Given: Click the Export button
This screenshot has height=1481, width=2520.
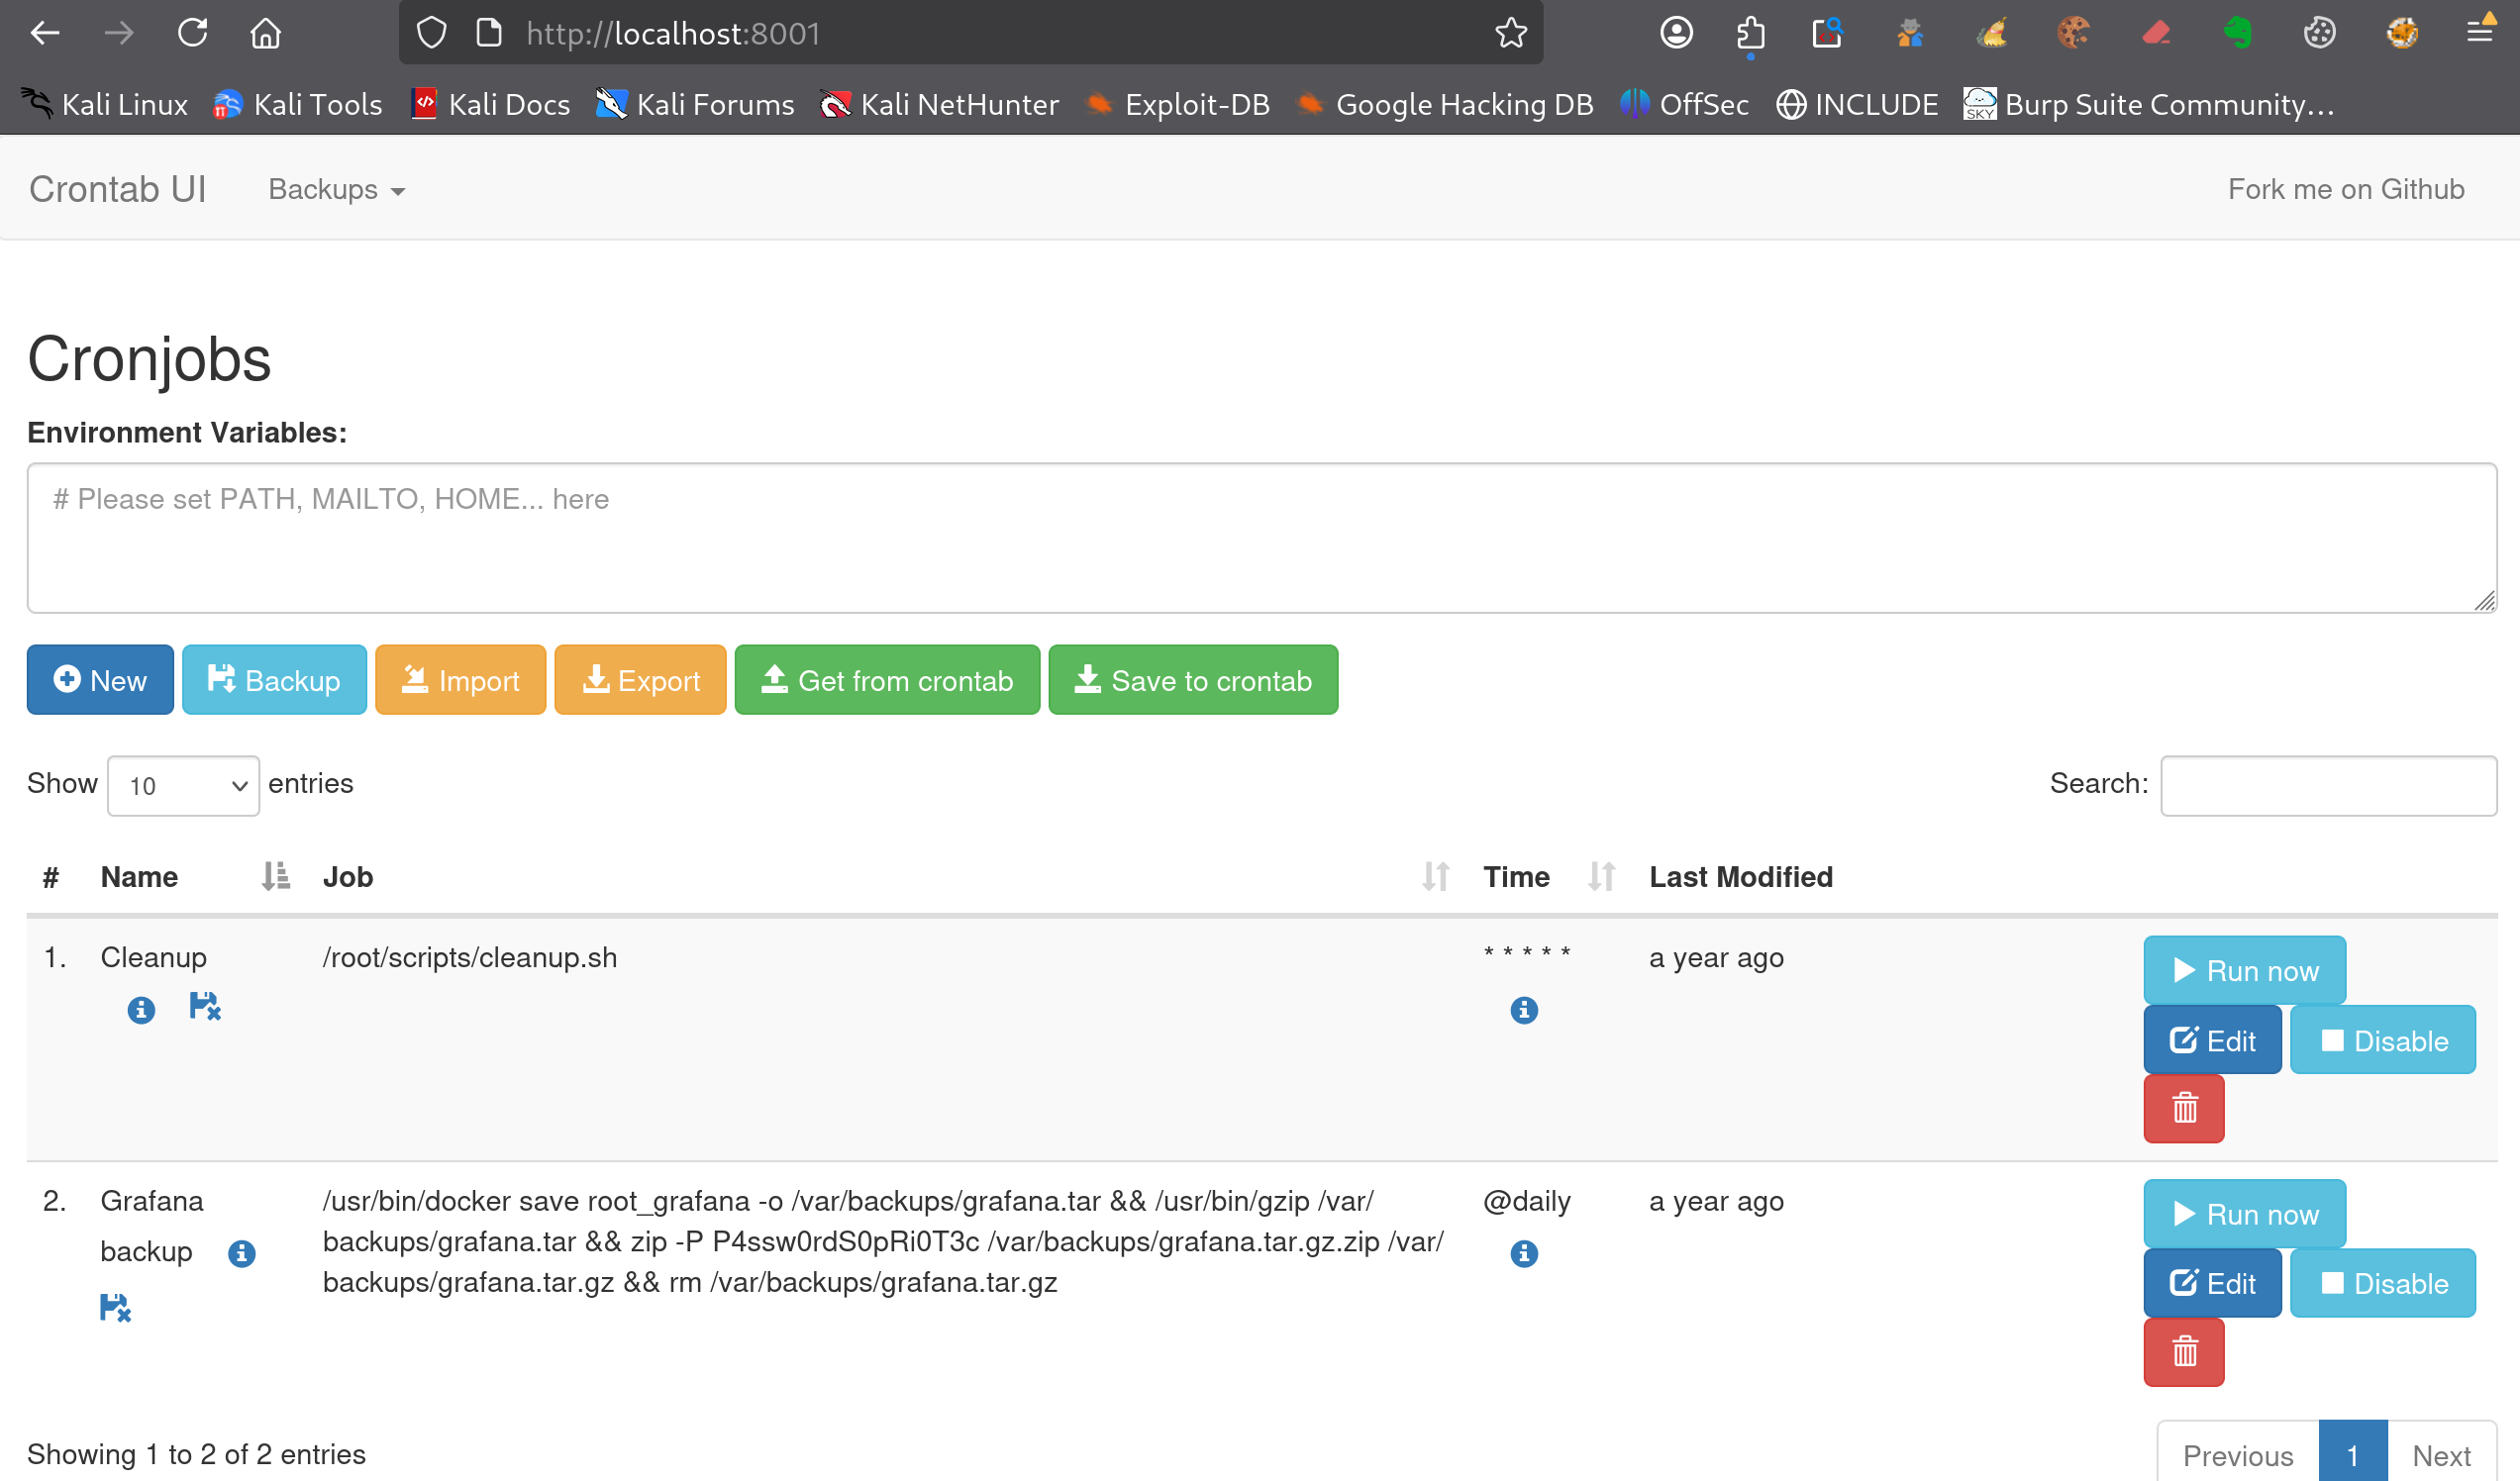Looking at the screenshot, I should pyautogui.click(x=640, y=680).
